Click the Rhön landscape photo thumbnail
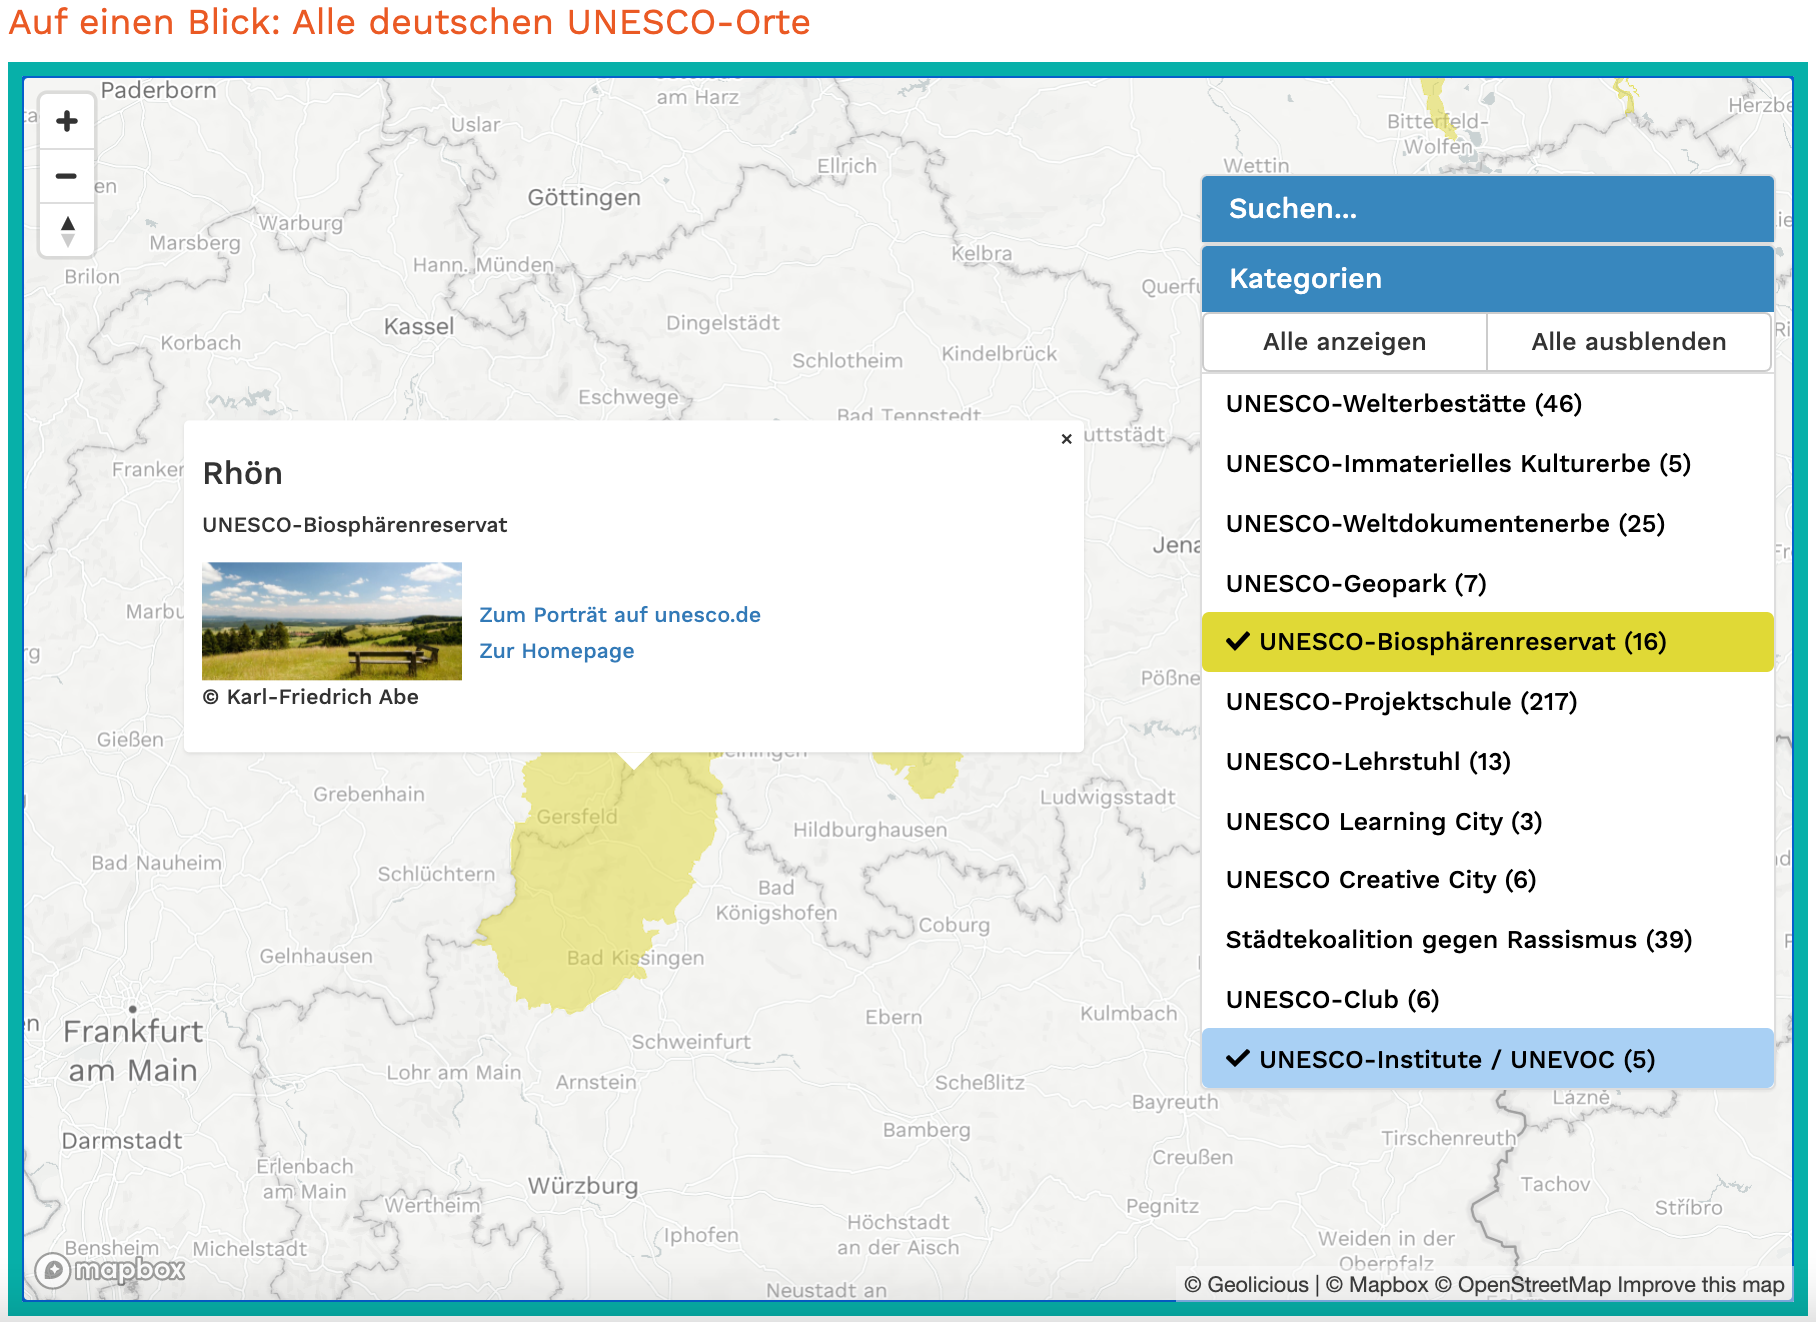This screenshot has height=1322, width=1816. [332, 621]
